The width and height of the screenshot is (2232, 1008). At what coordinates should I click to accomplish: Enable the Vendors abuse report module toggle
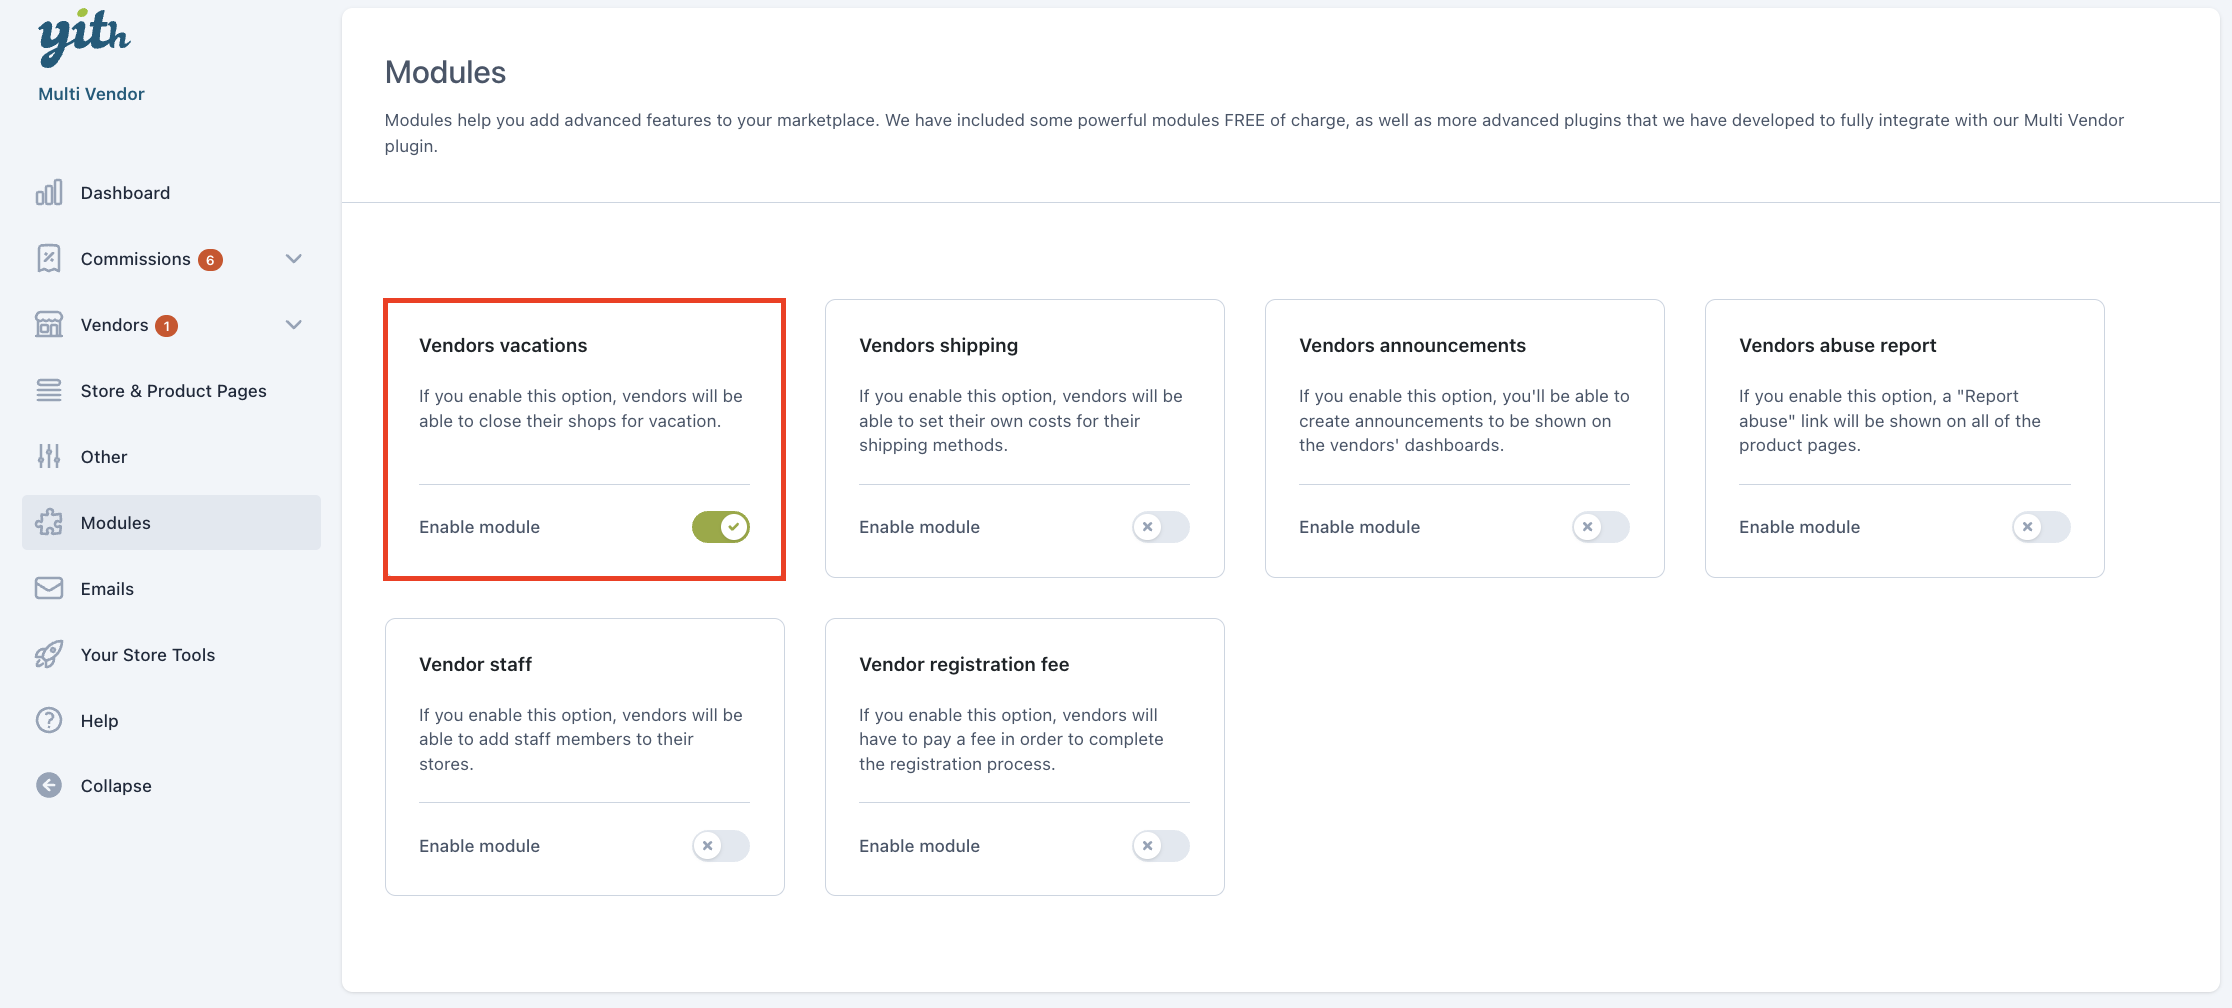2041,527
